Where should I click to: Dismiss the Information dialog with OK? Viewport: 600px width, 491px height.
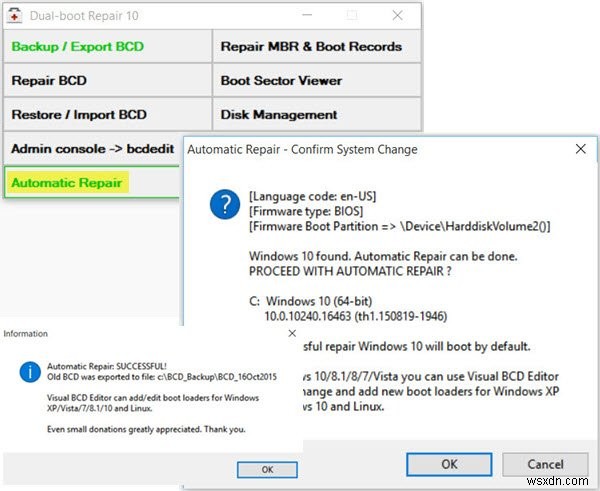point(267,470)
